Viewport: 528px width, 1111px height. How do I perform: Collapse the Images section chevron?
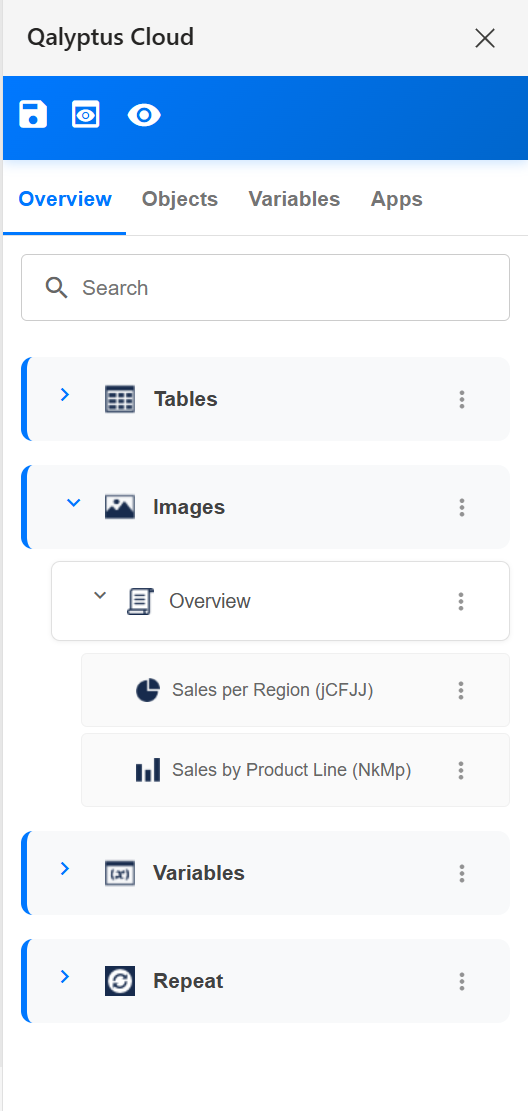pyautogui.click(x=73, y=503)
